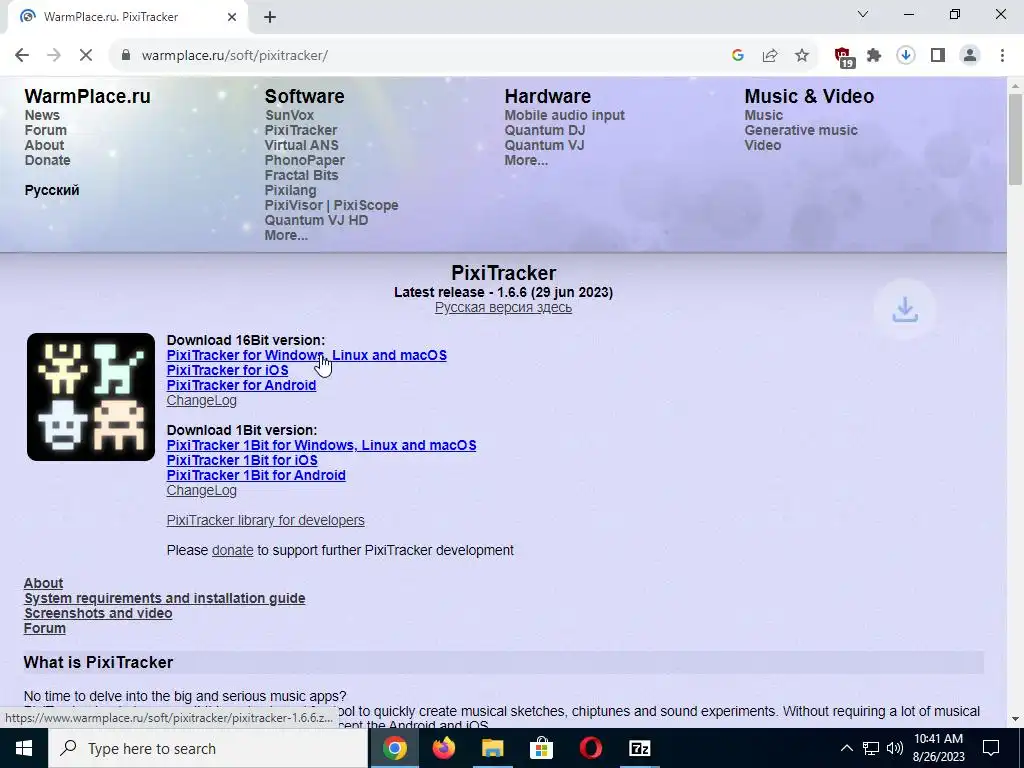The width and height of the screenshot is (1024, 768).
Task: Open the volume control in system tray
Action: pyautogui.click(x=895, y=748)
